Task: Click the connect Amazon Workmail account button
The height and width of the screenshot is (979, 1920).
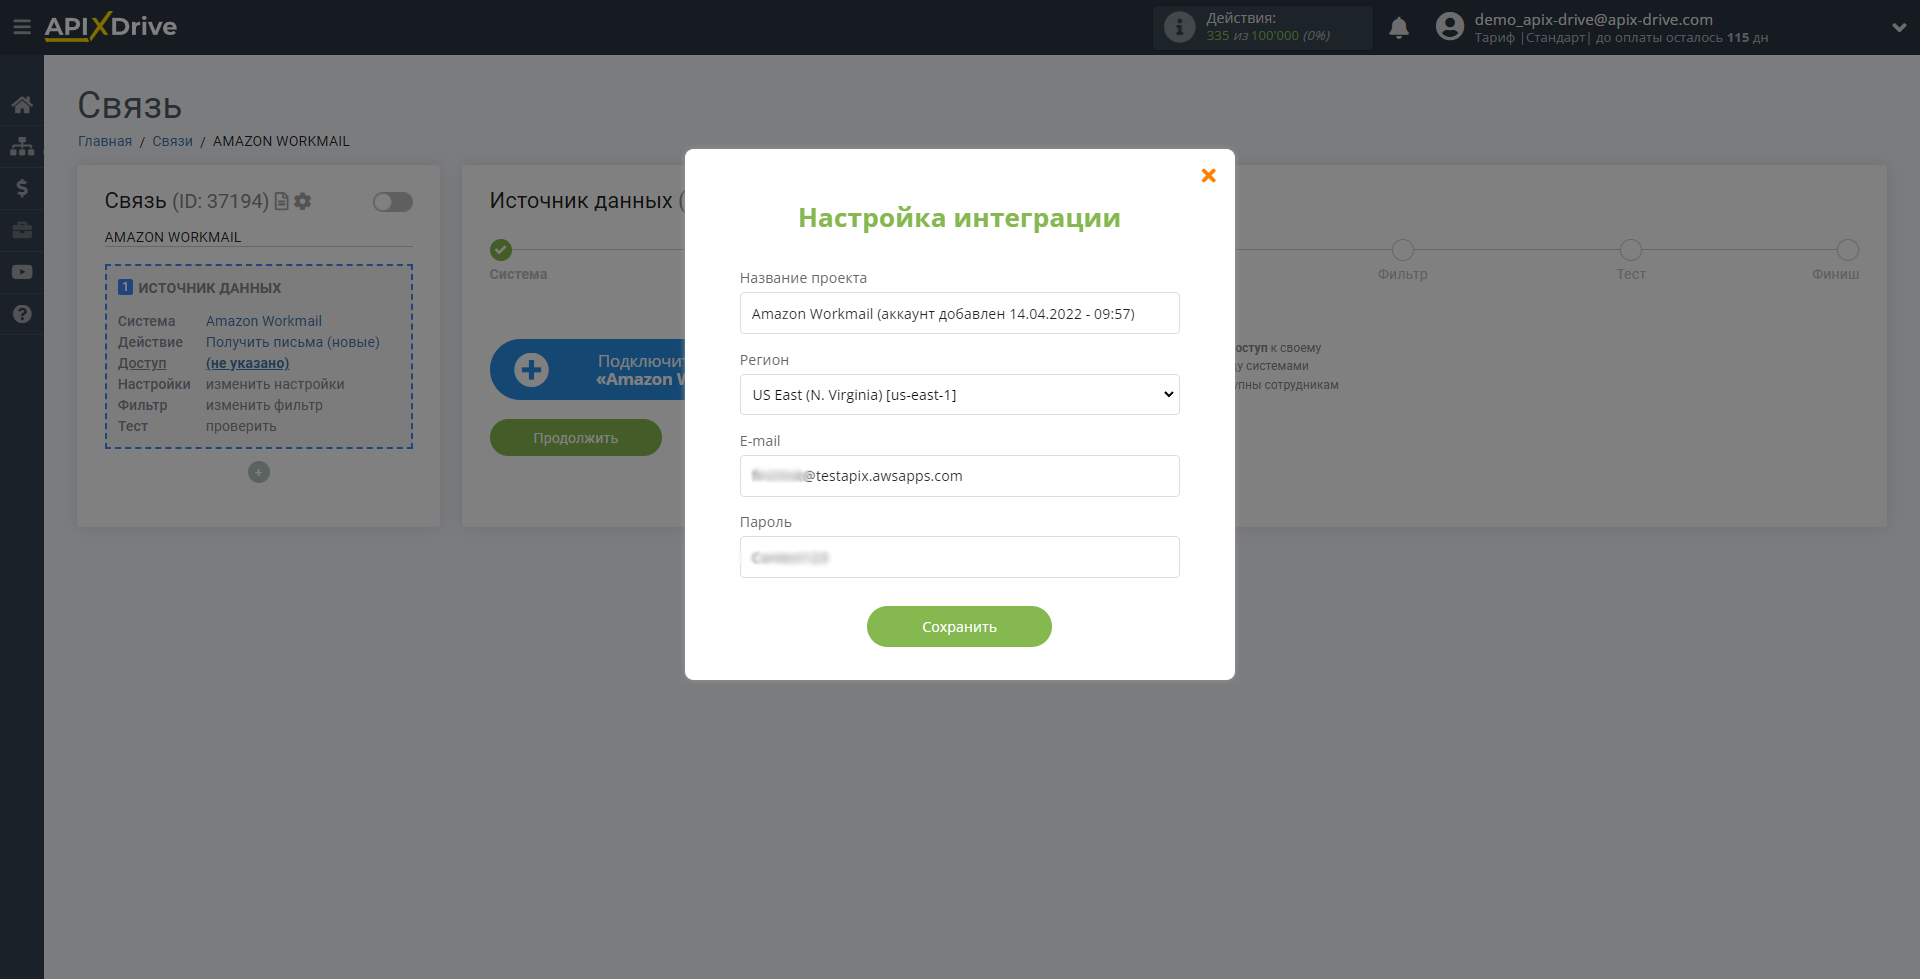Action: (588, 370)
